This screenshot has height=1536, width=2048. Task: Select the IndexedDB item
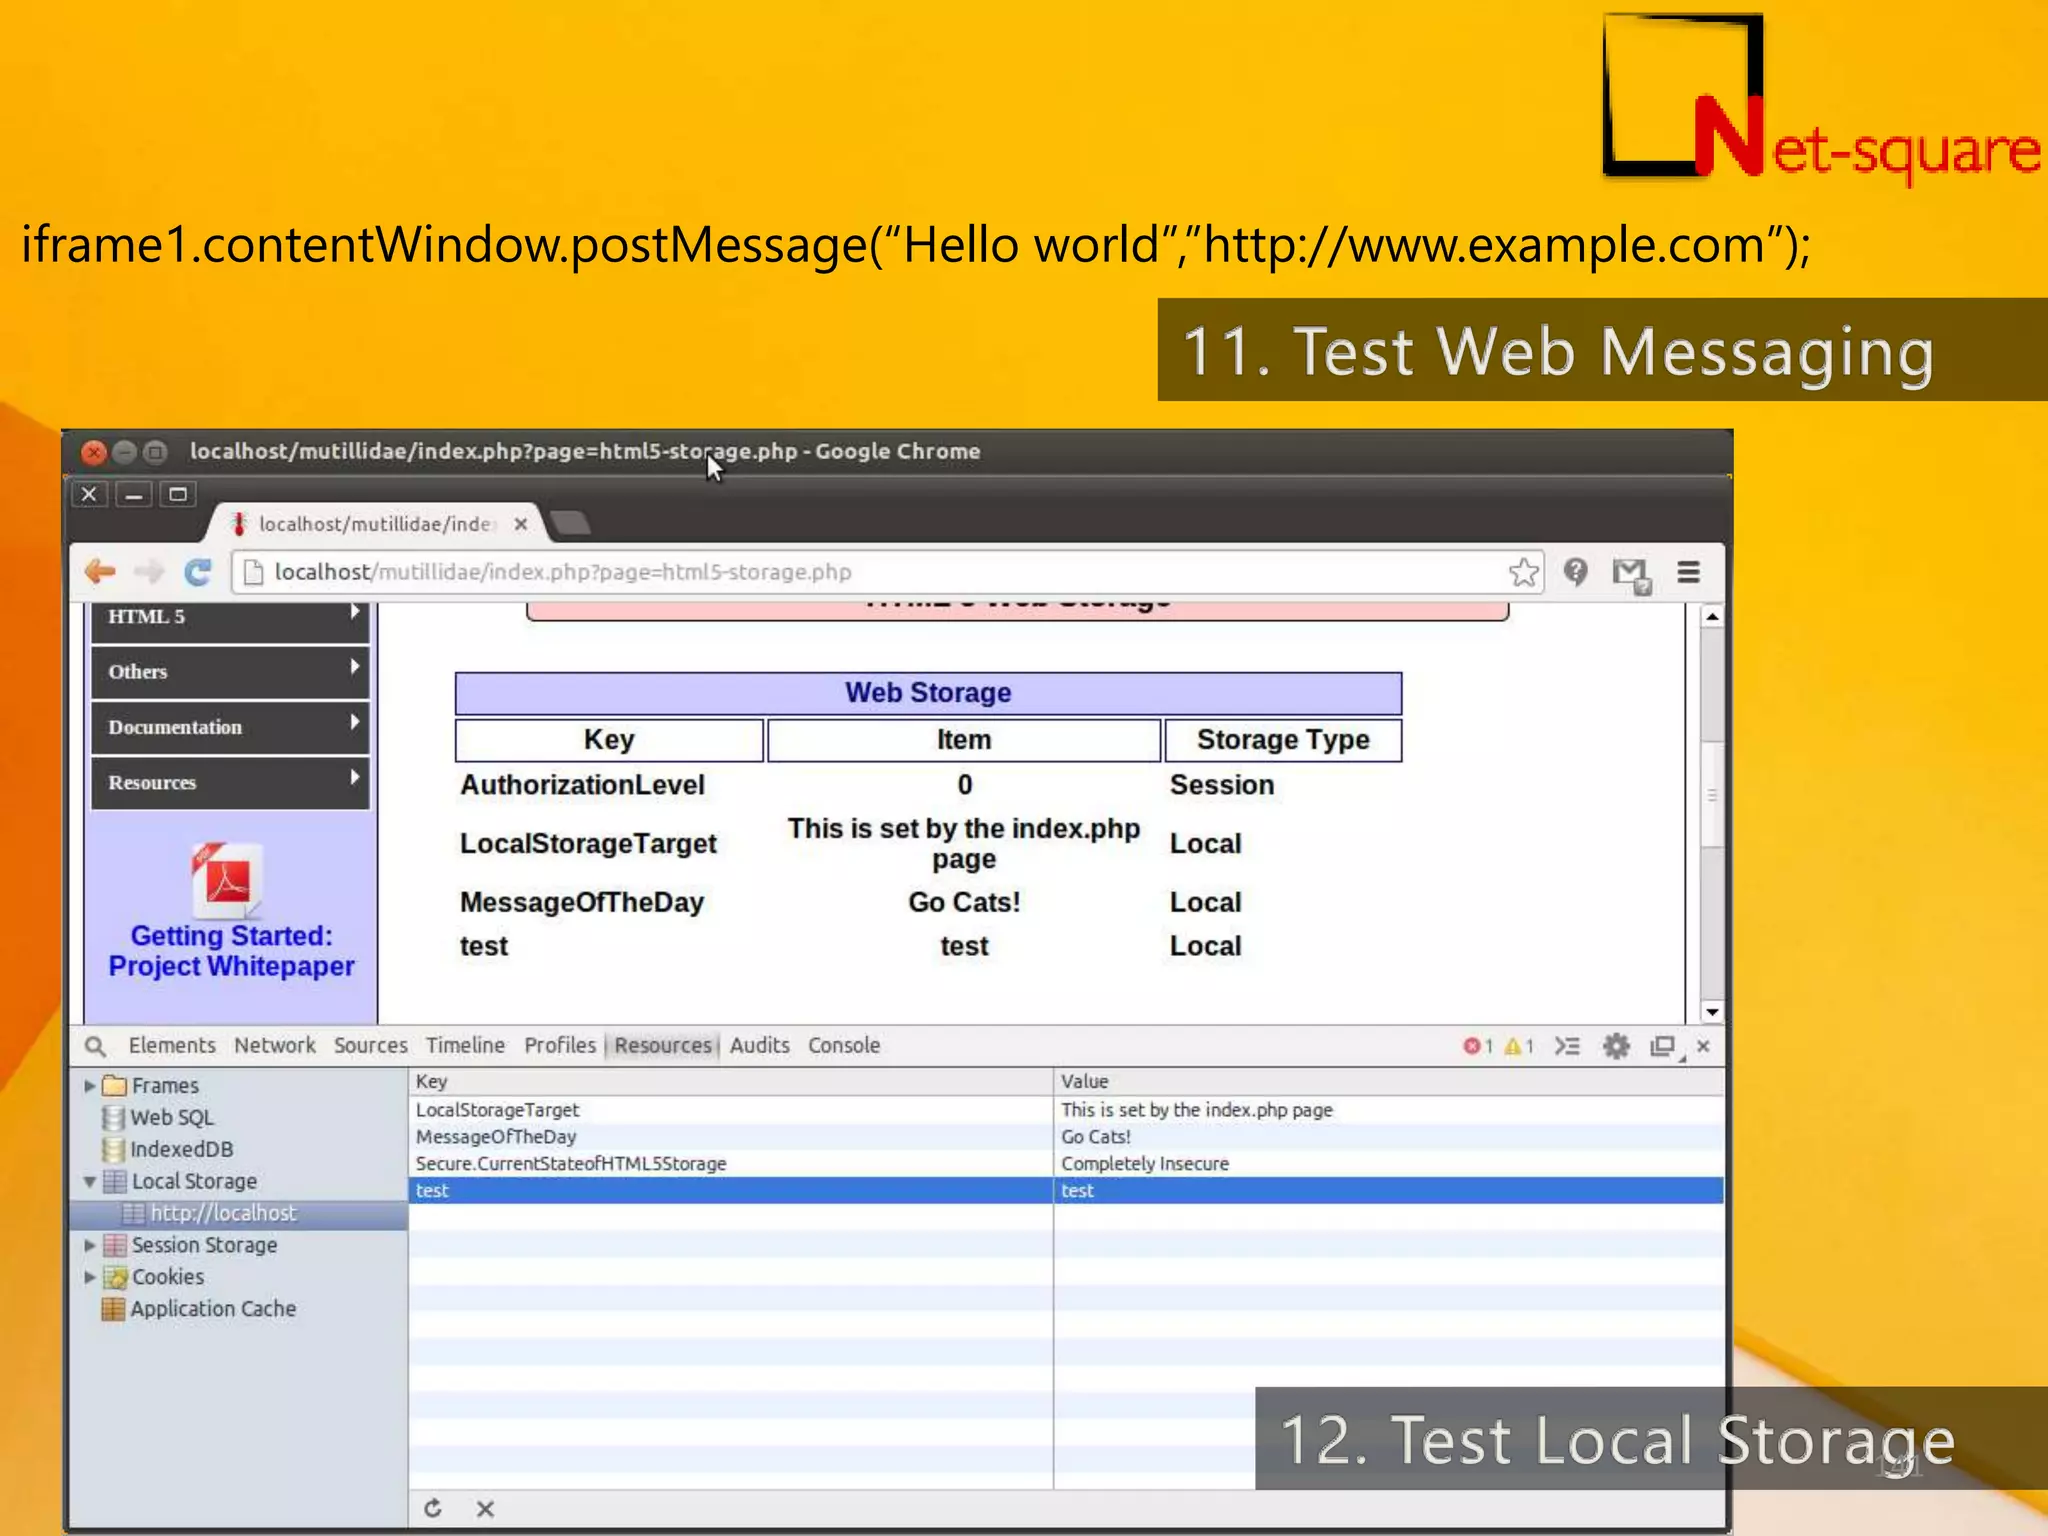click(168, 1150)
